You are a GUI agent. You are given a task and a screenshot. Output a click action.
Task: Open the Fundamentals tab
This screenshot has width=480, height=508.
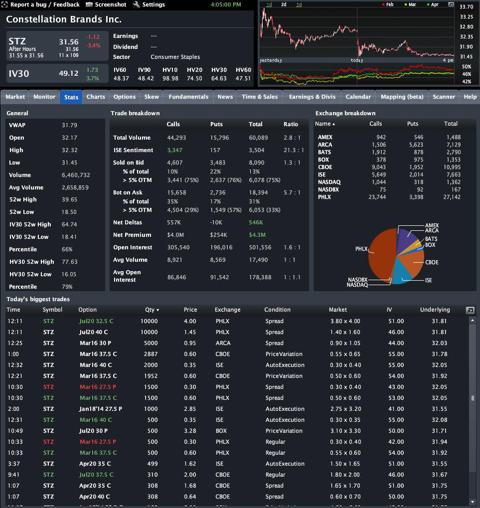click(188, 97)
